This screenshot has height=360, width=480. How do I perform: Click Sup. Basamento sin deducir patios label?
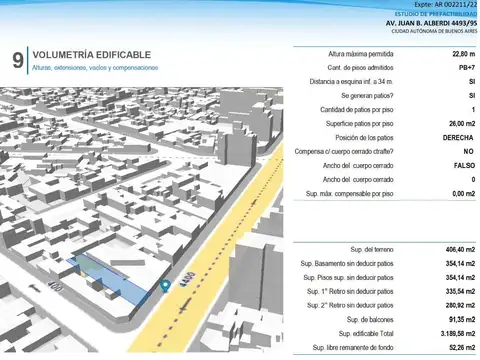click(347, 264)
